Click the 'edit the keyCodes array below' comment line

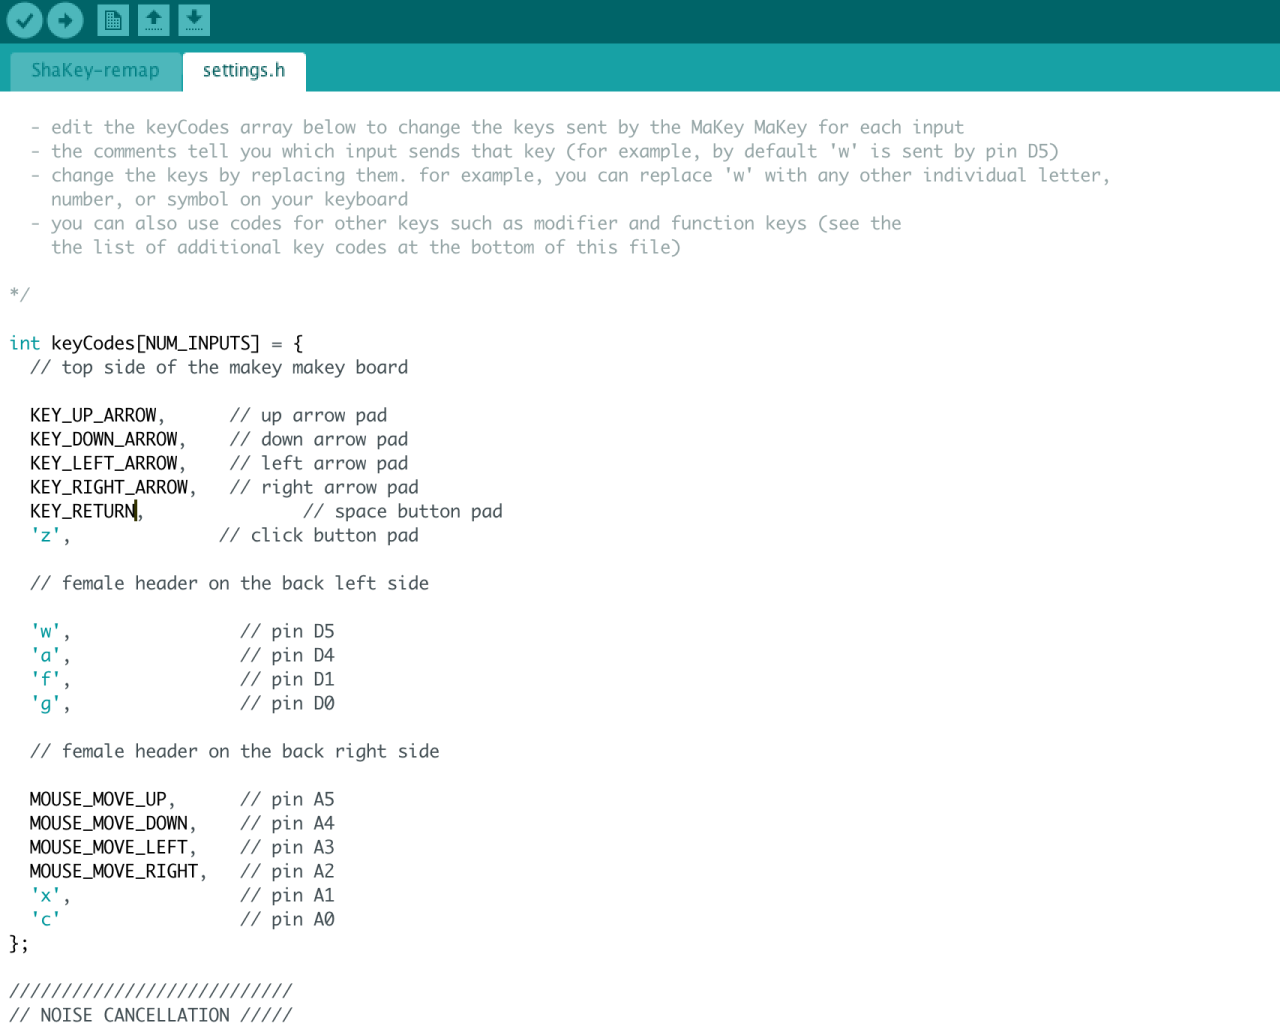[497, 127]
